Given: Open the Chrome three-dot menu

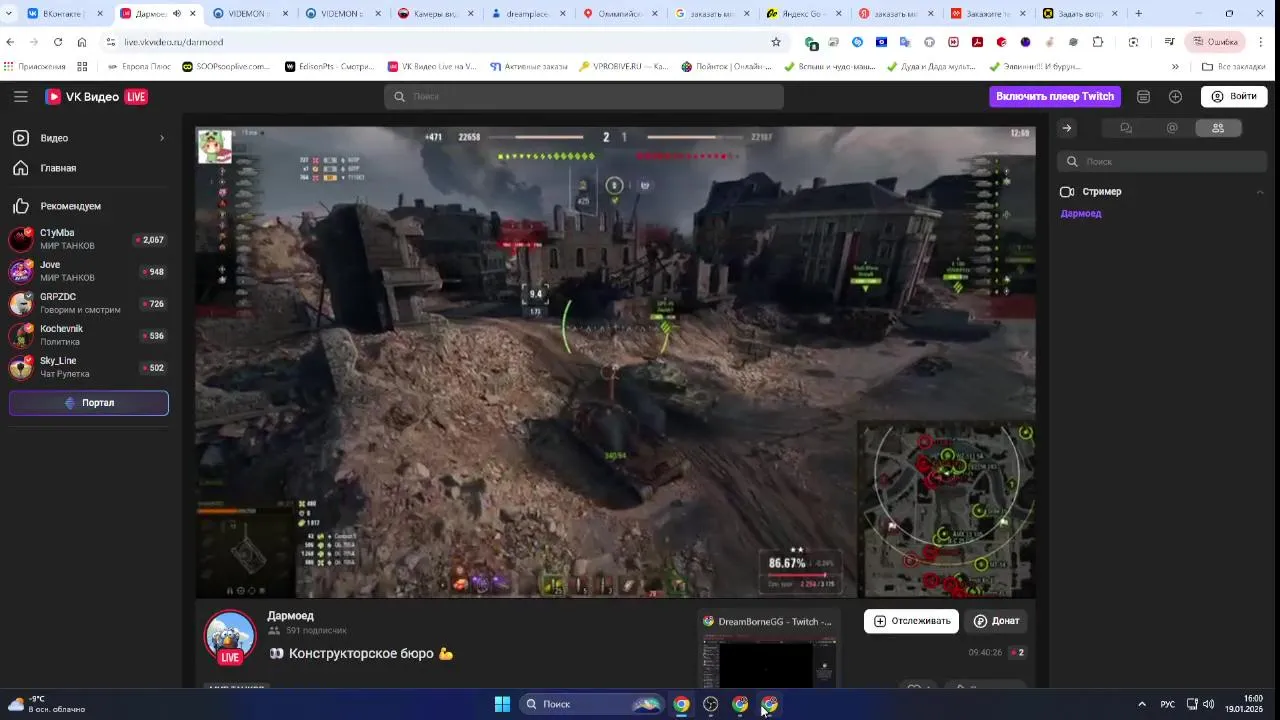Looking at the screenshot, I should 1261,42.
